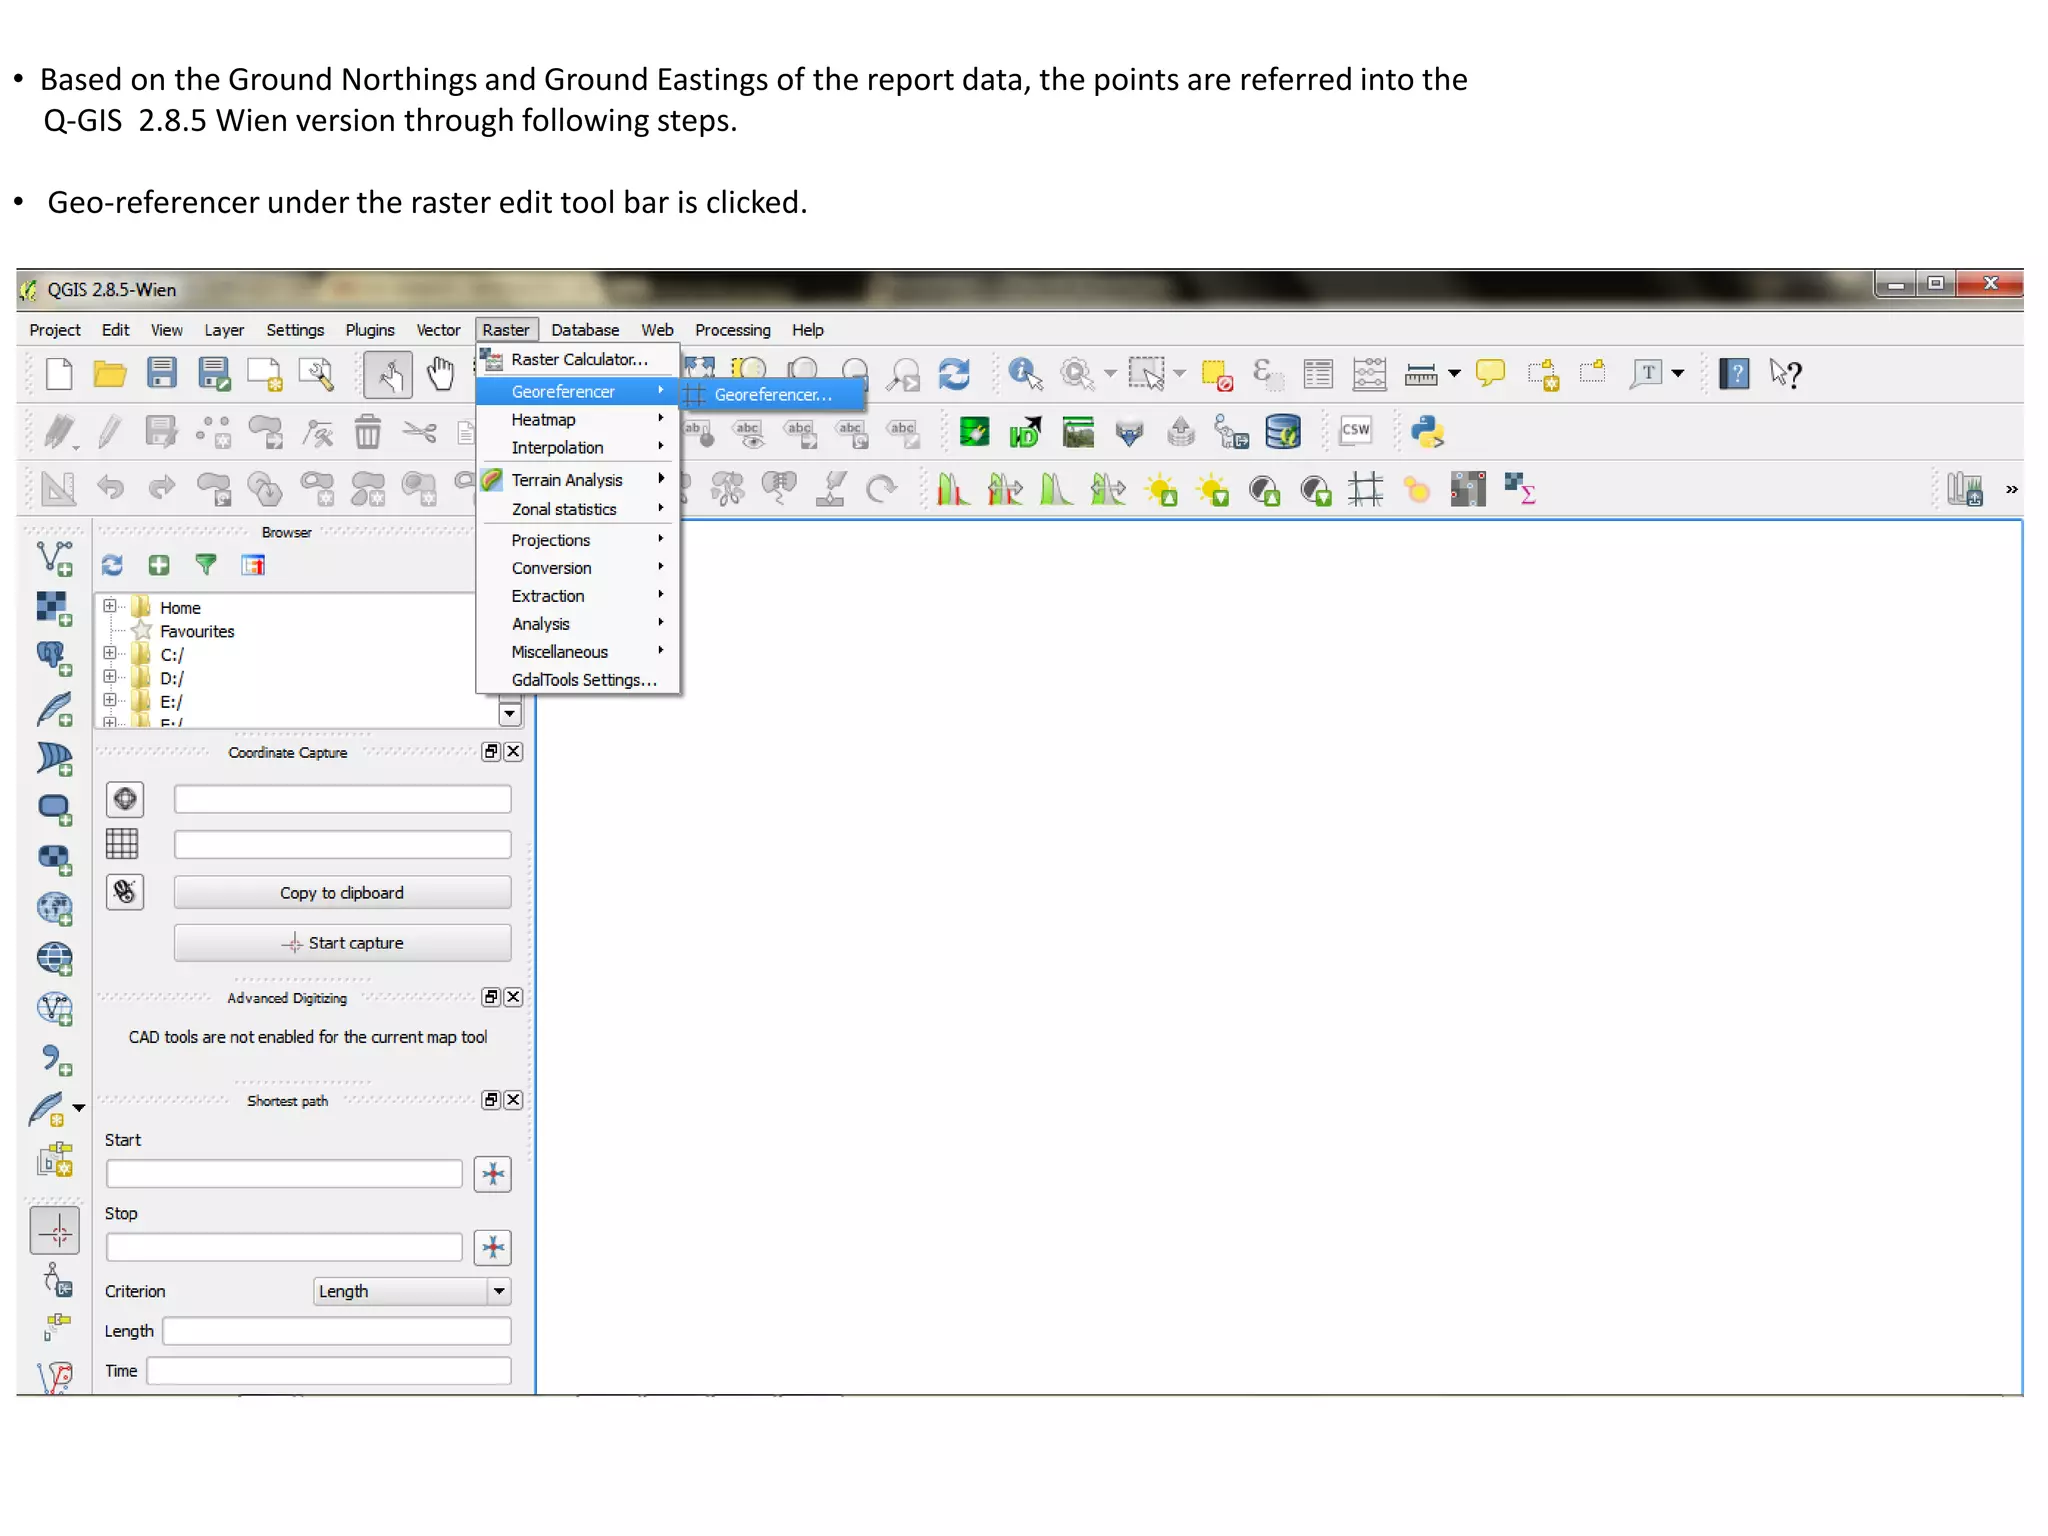Image resolution: width=2048 pixels, height=1536 pixels.
Task: Click the Zonal statistics sigma icon
Action: click(1519, 489)
